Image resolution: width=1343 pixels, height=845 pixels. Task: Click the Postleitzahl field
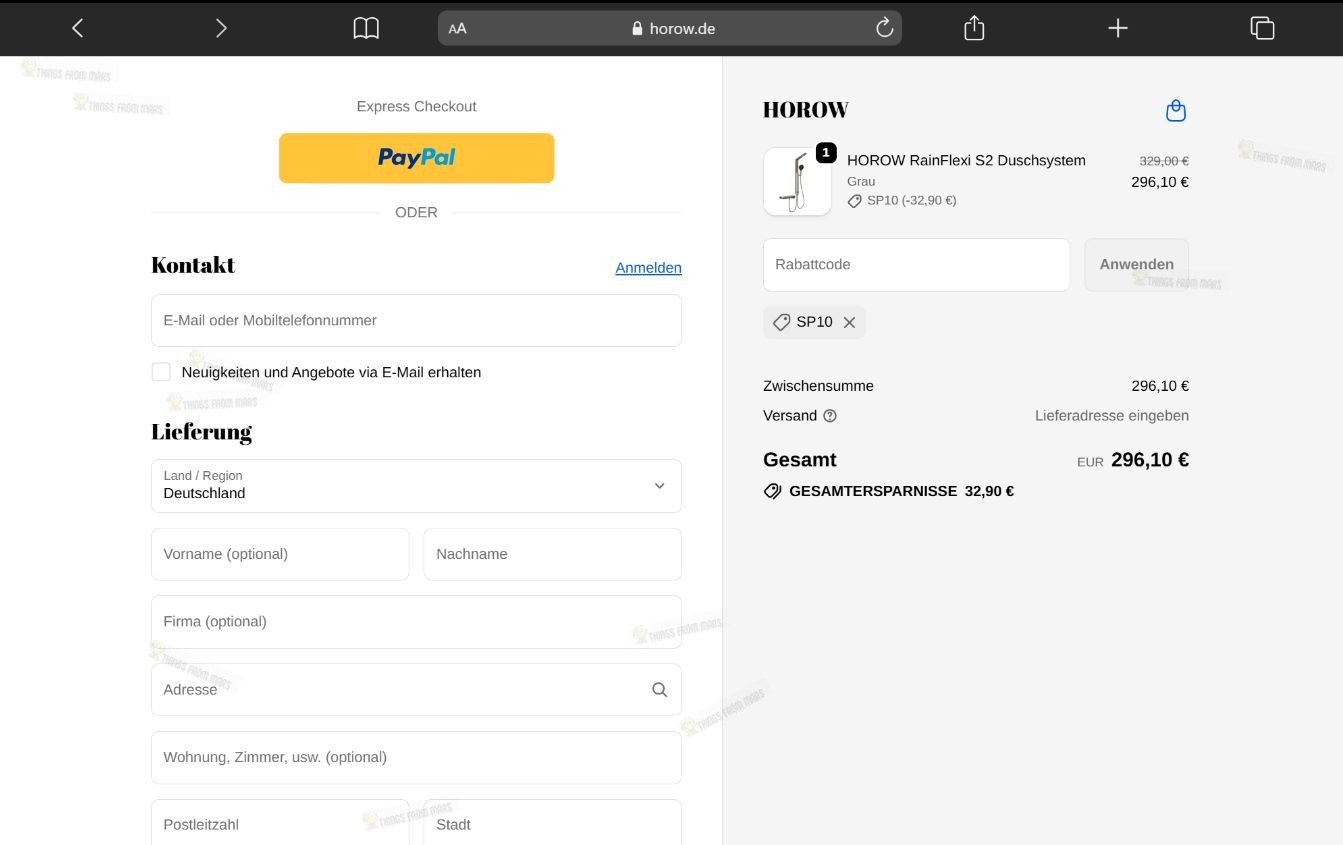coord(280,822)
